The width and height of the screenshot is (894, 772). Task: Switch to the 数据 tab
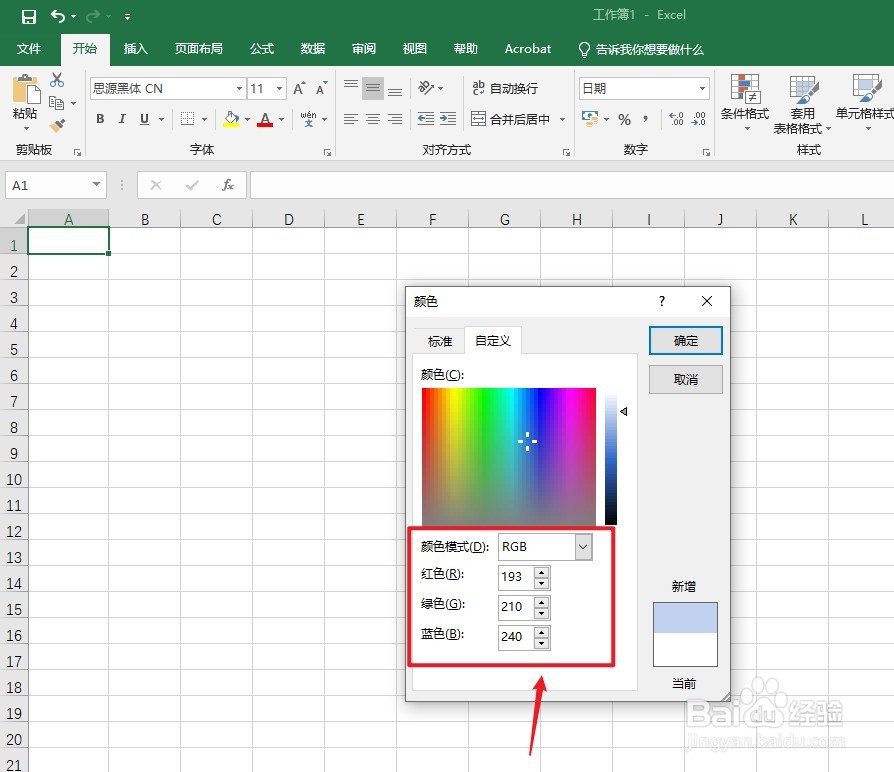(313, 49)
